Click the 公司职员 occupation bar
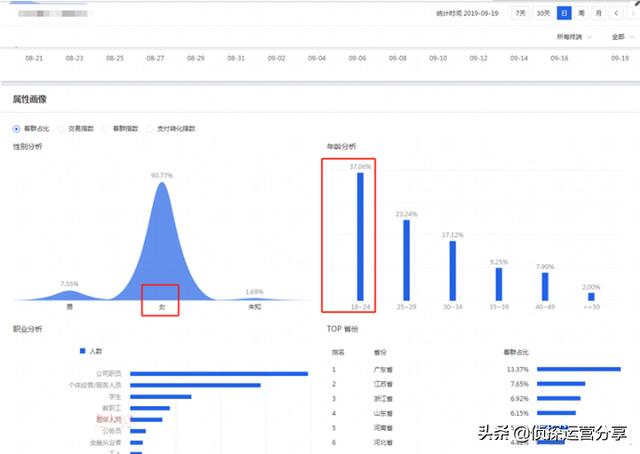 [x=218, y=373]
